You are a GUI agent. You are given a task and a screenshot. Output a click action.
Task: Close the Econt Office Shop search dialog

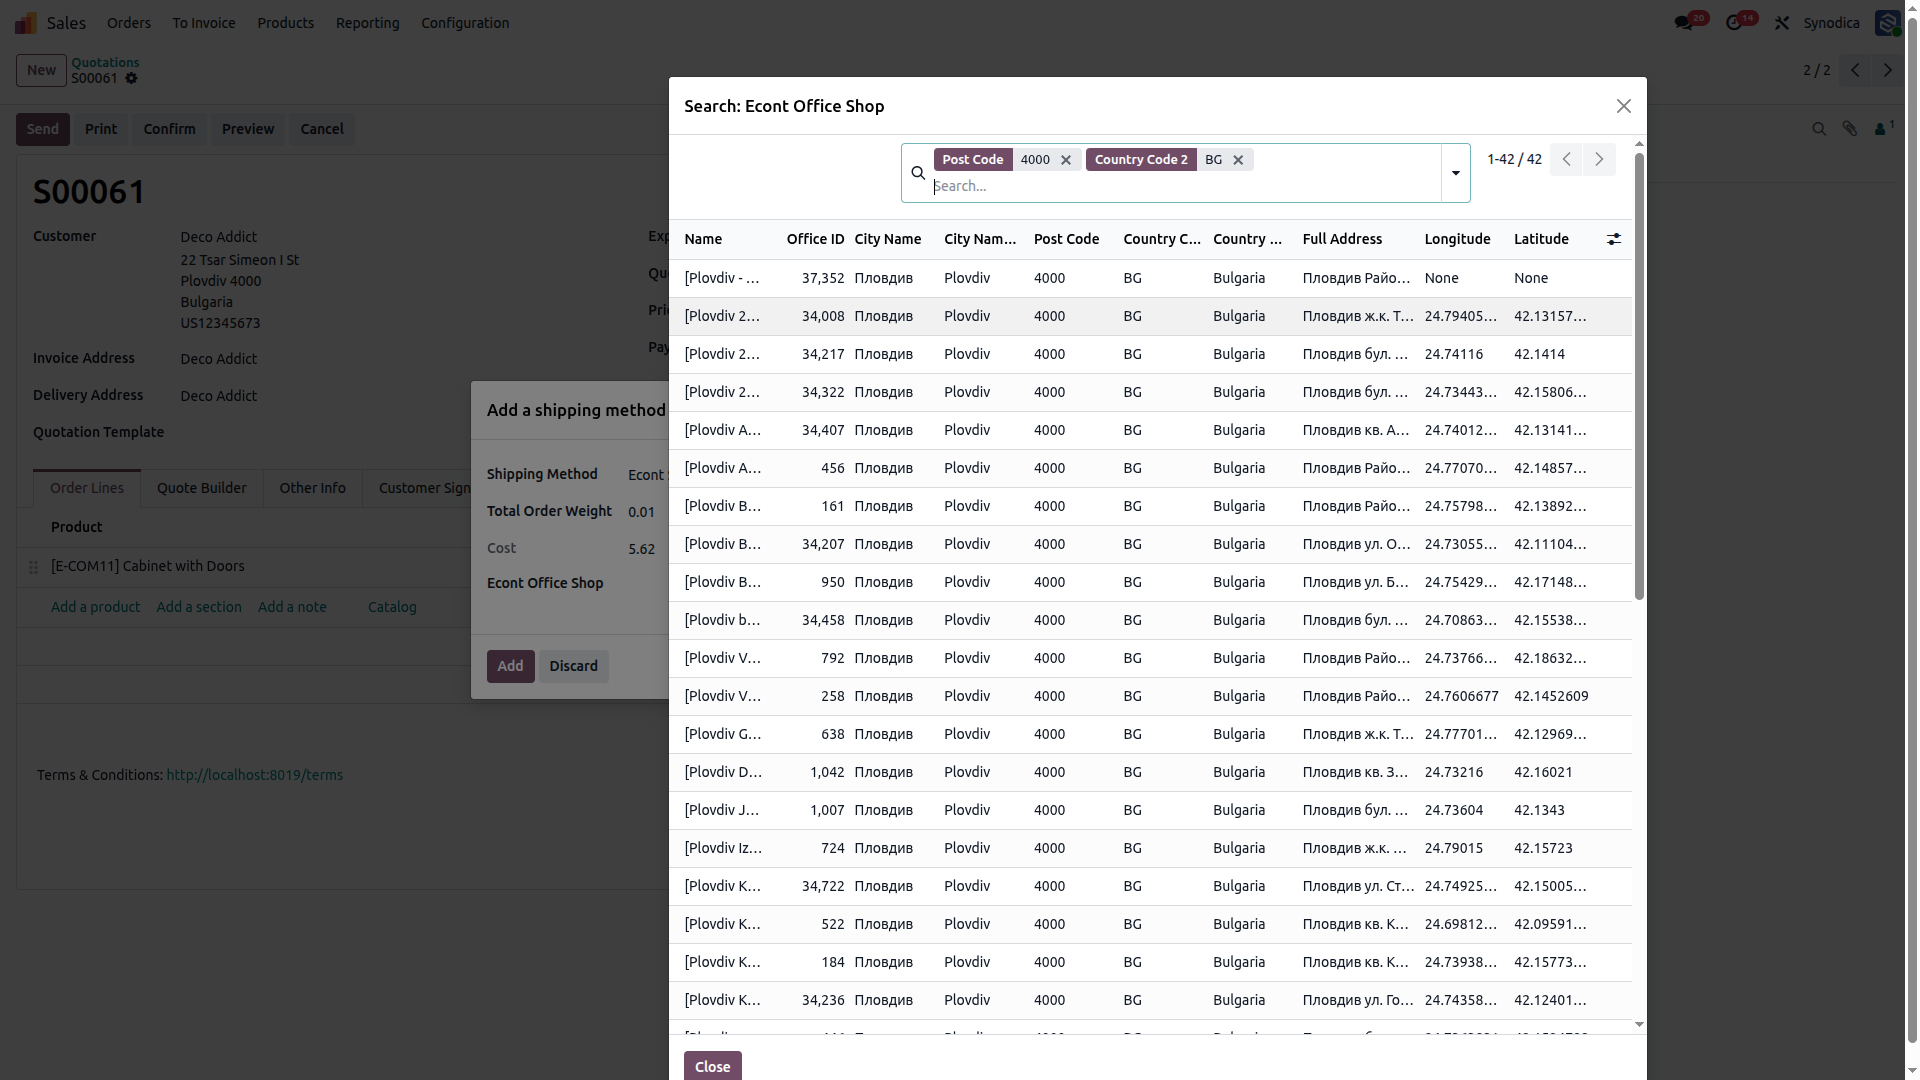click(1623, 106)
